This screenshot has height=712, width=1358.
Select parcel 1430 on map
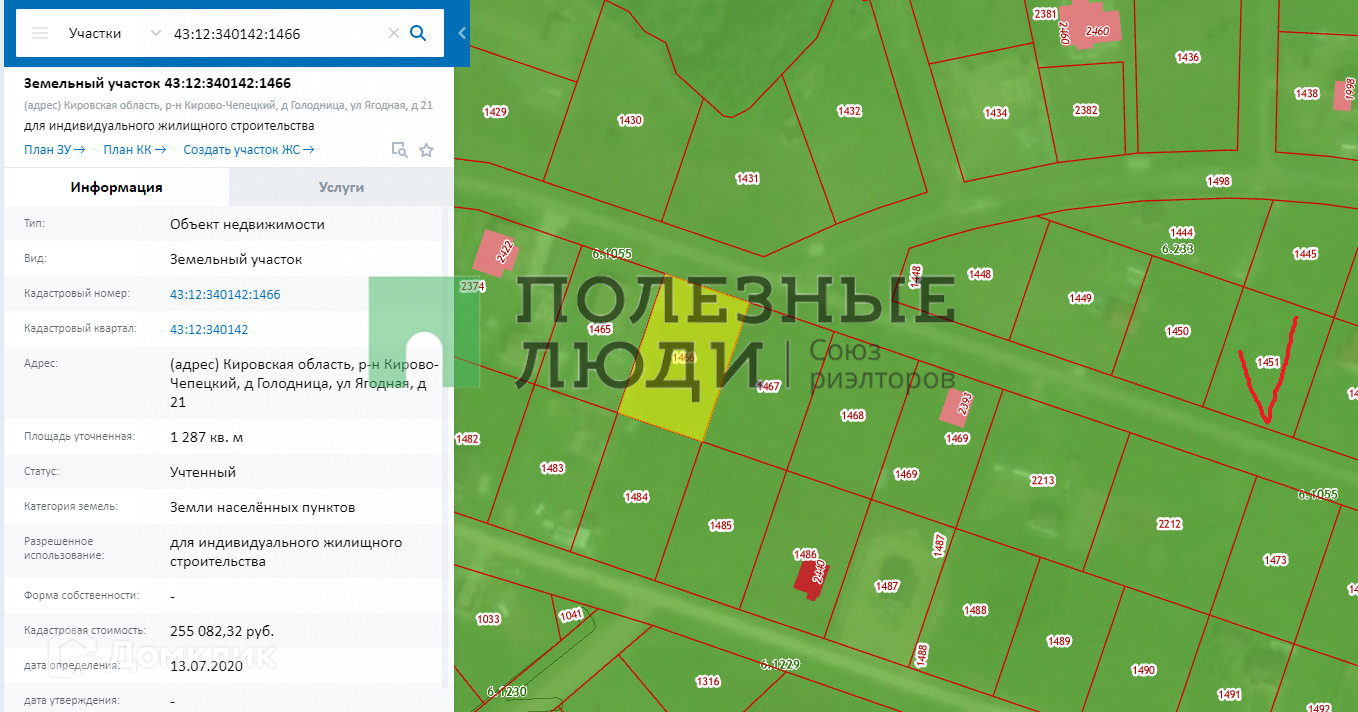(x=630, y=120)
